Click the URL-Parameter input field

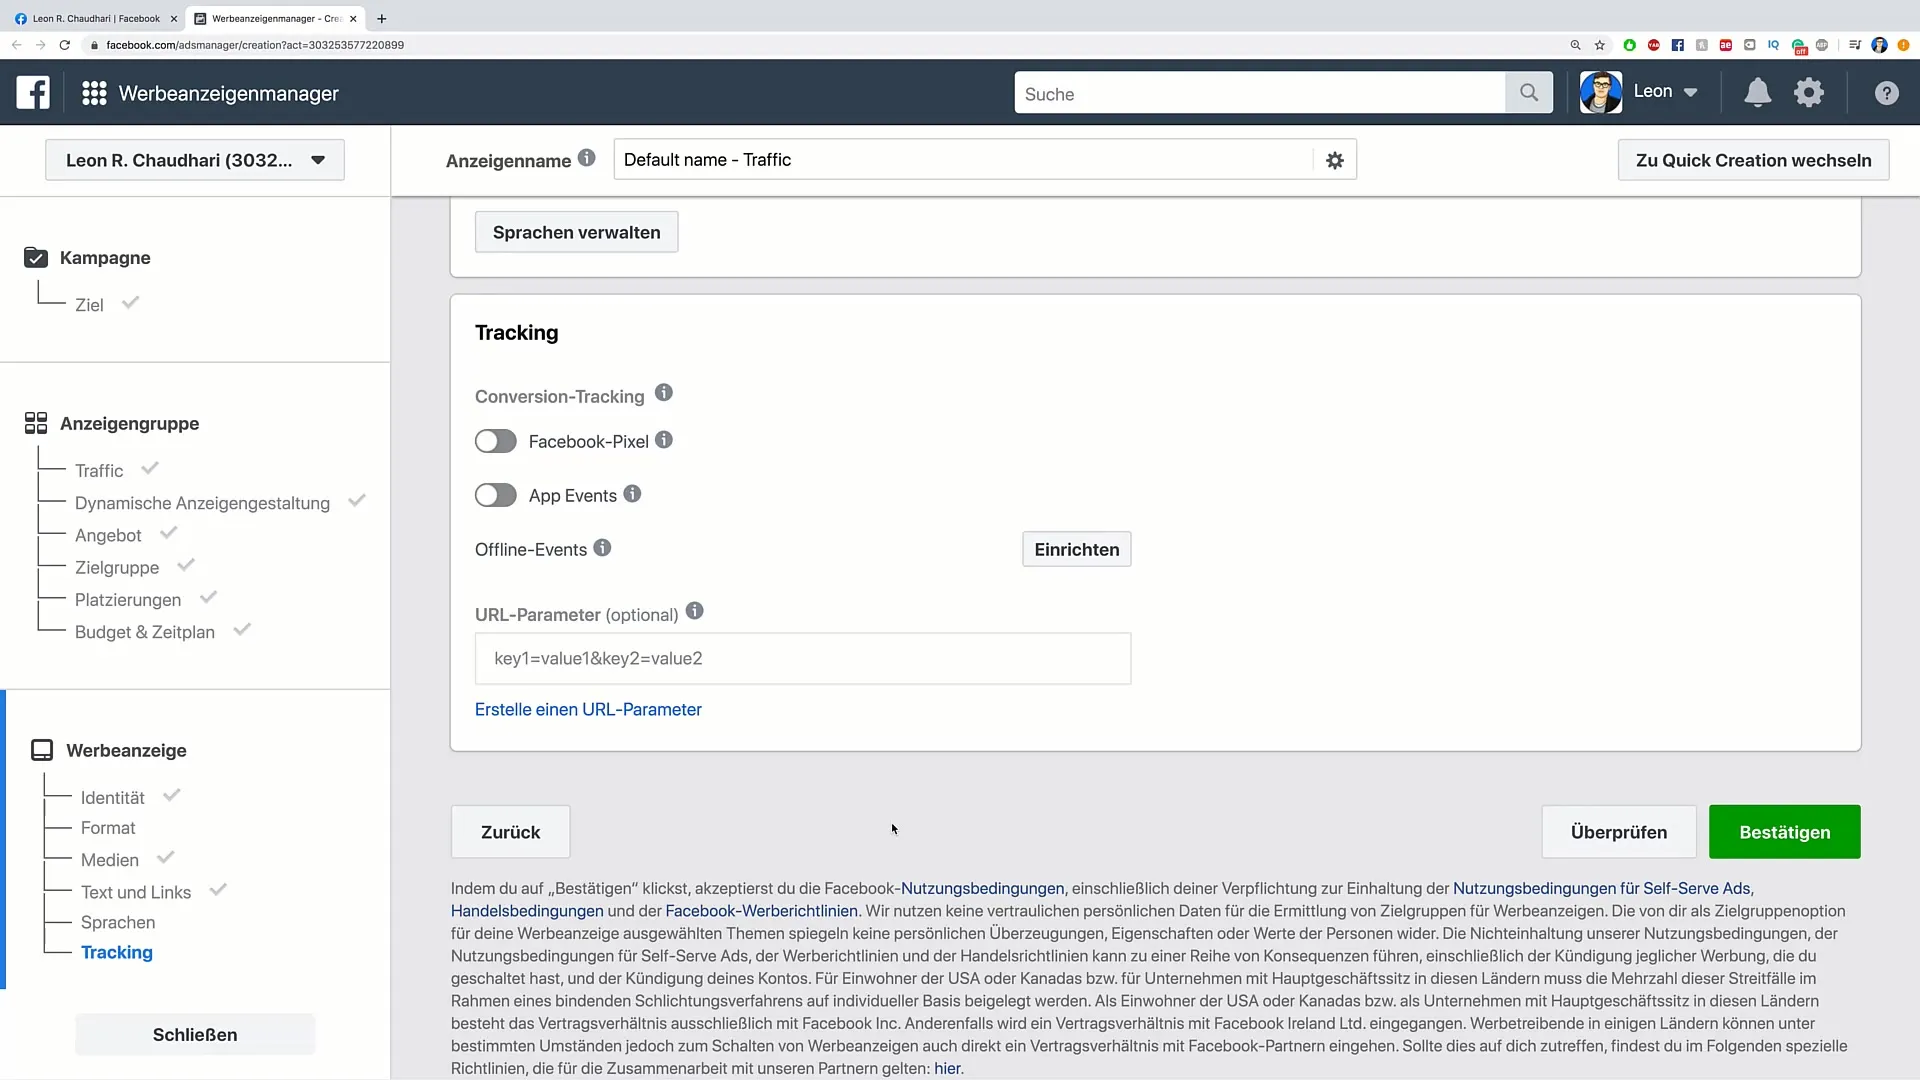[803, 657]
